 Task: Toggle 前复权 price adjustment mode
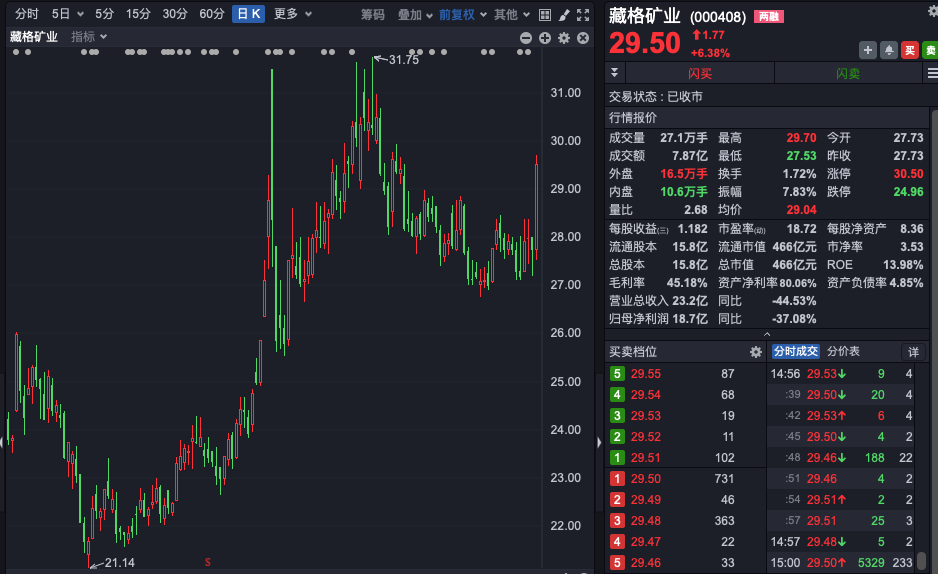[462, 14]
